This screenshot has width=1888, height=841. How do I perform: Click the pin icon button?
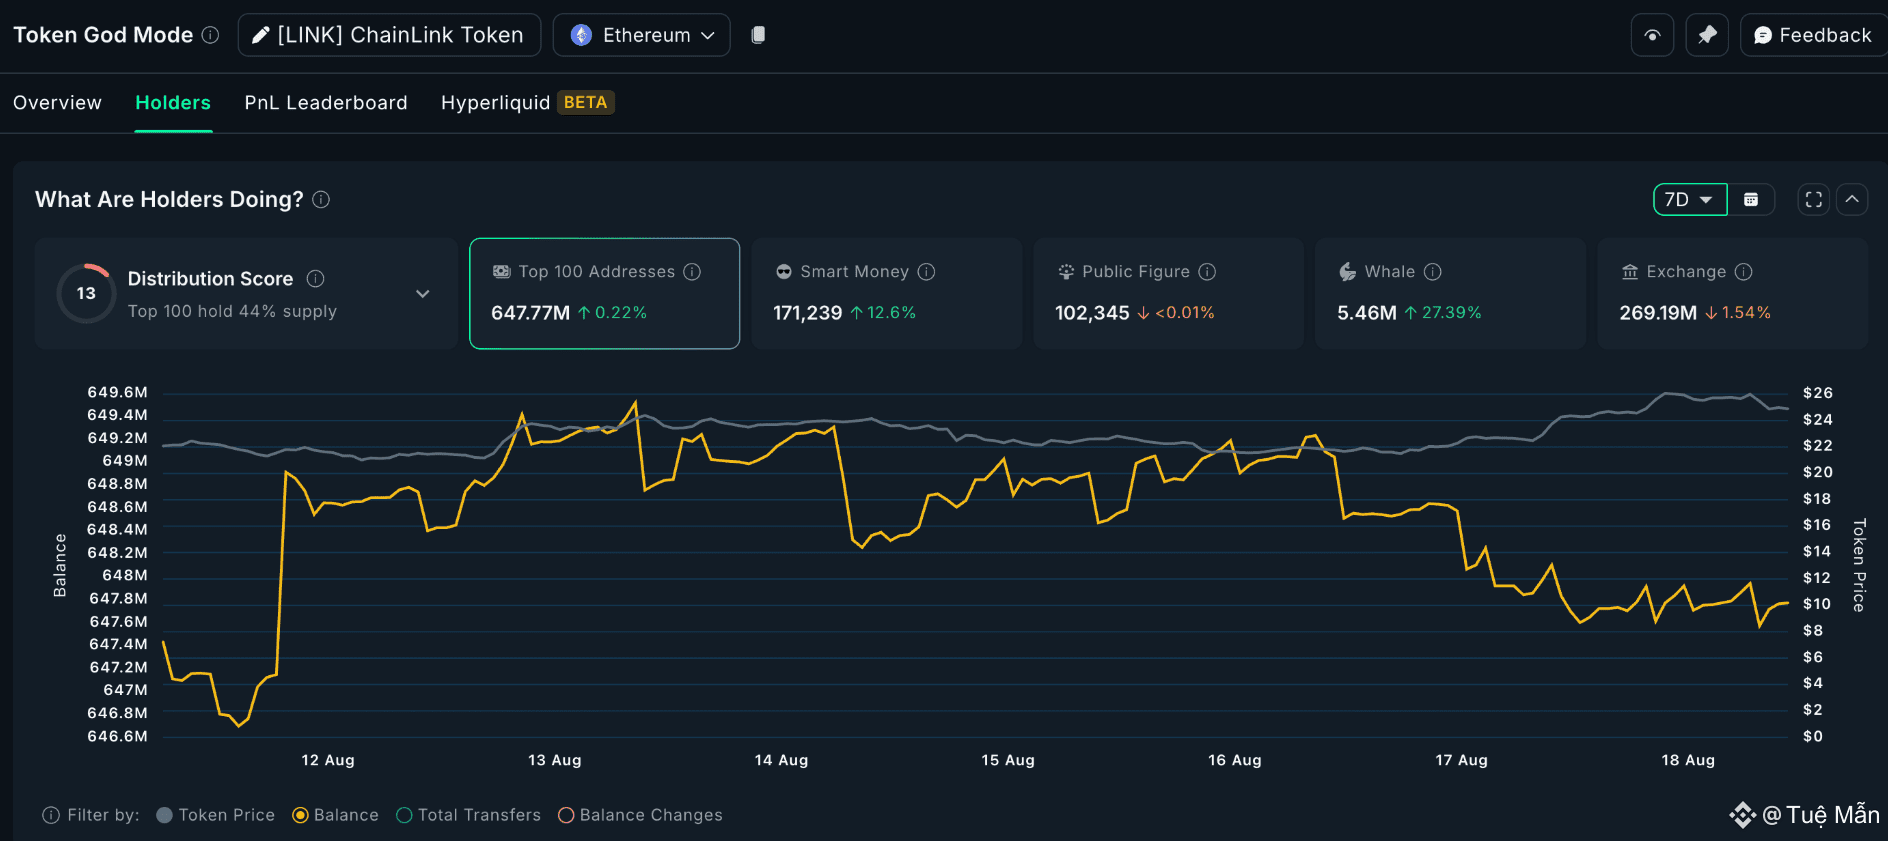[x=1707, y=35]
